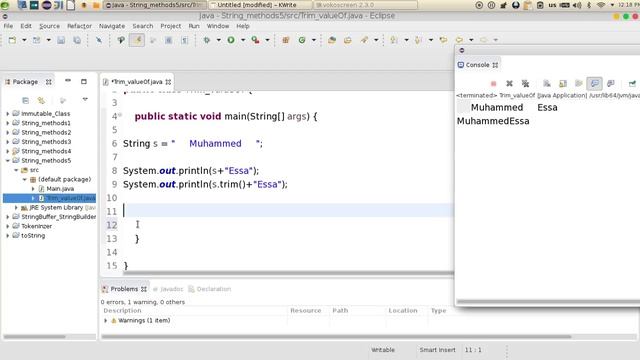Click the New Java Package icon

[x=286, y=40]
